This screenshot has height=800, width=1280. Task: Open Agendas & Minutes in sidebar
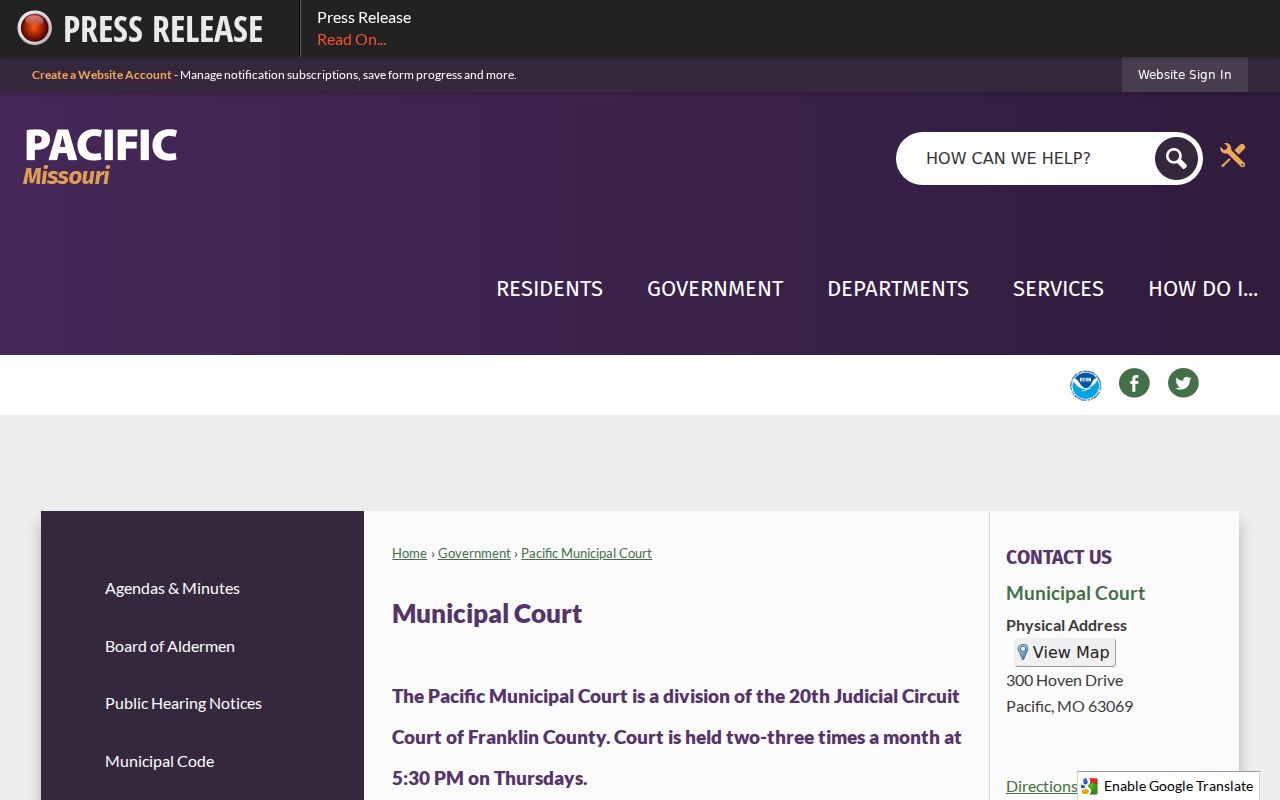pyautogui.click(x=172, y=588)
